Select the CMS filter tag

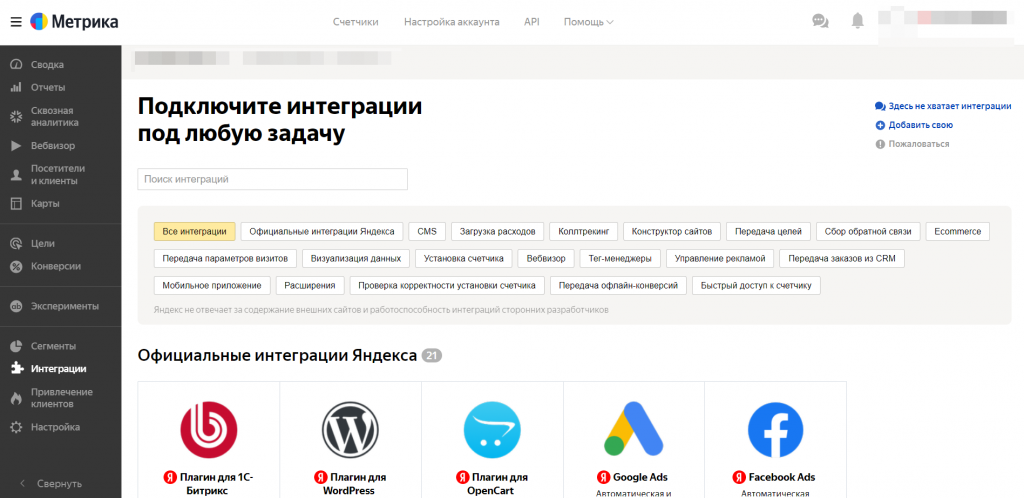click(427, 231)
